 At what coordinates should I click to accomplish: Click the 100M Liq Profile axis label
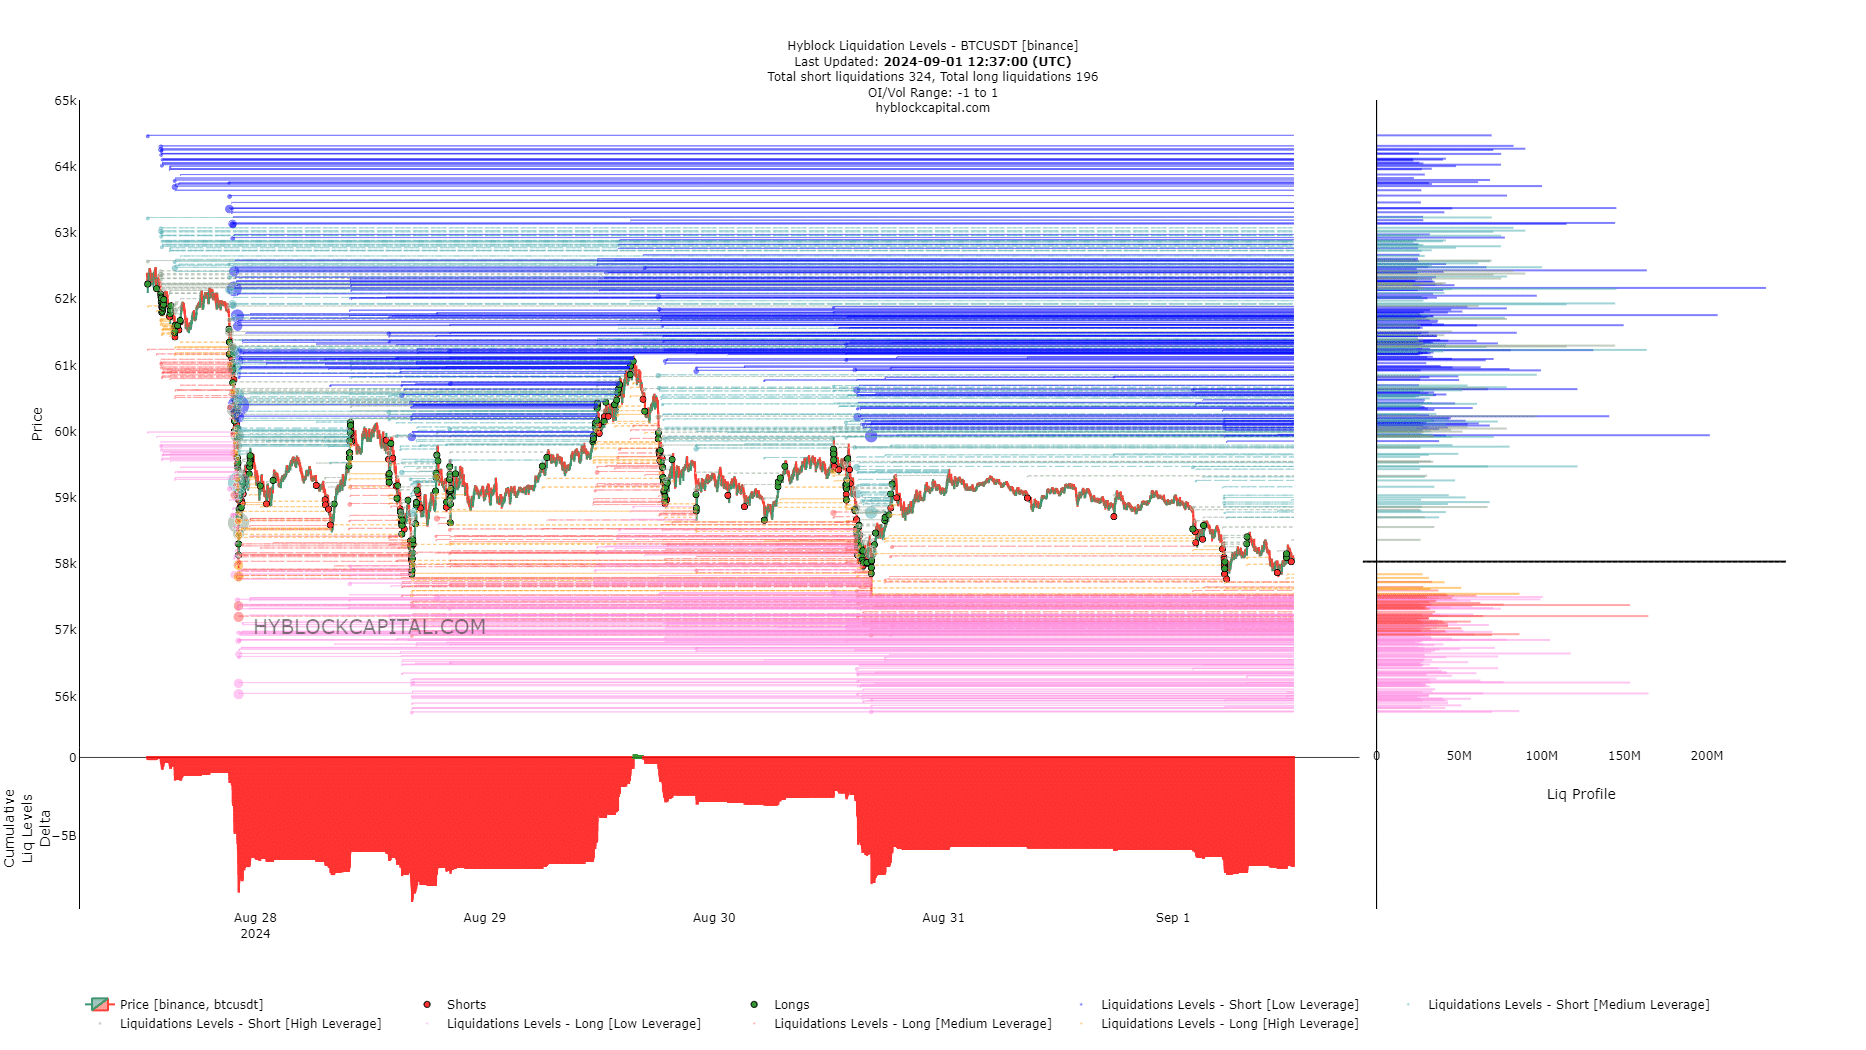(x=1541, y=756)
